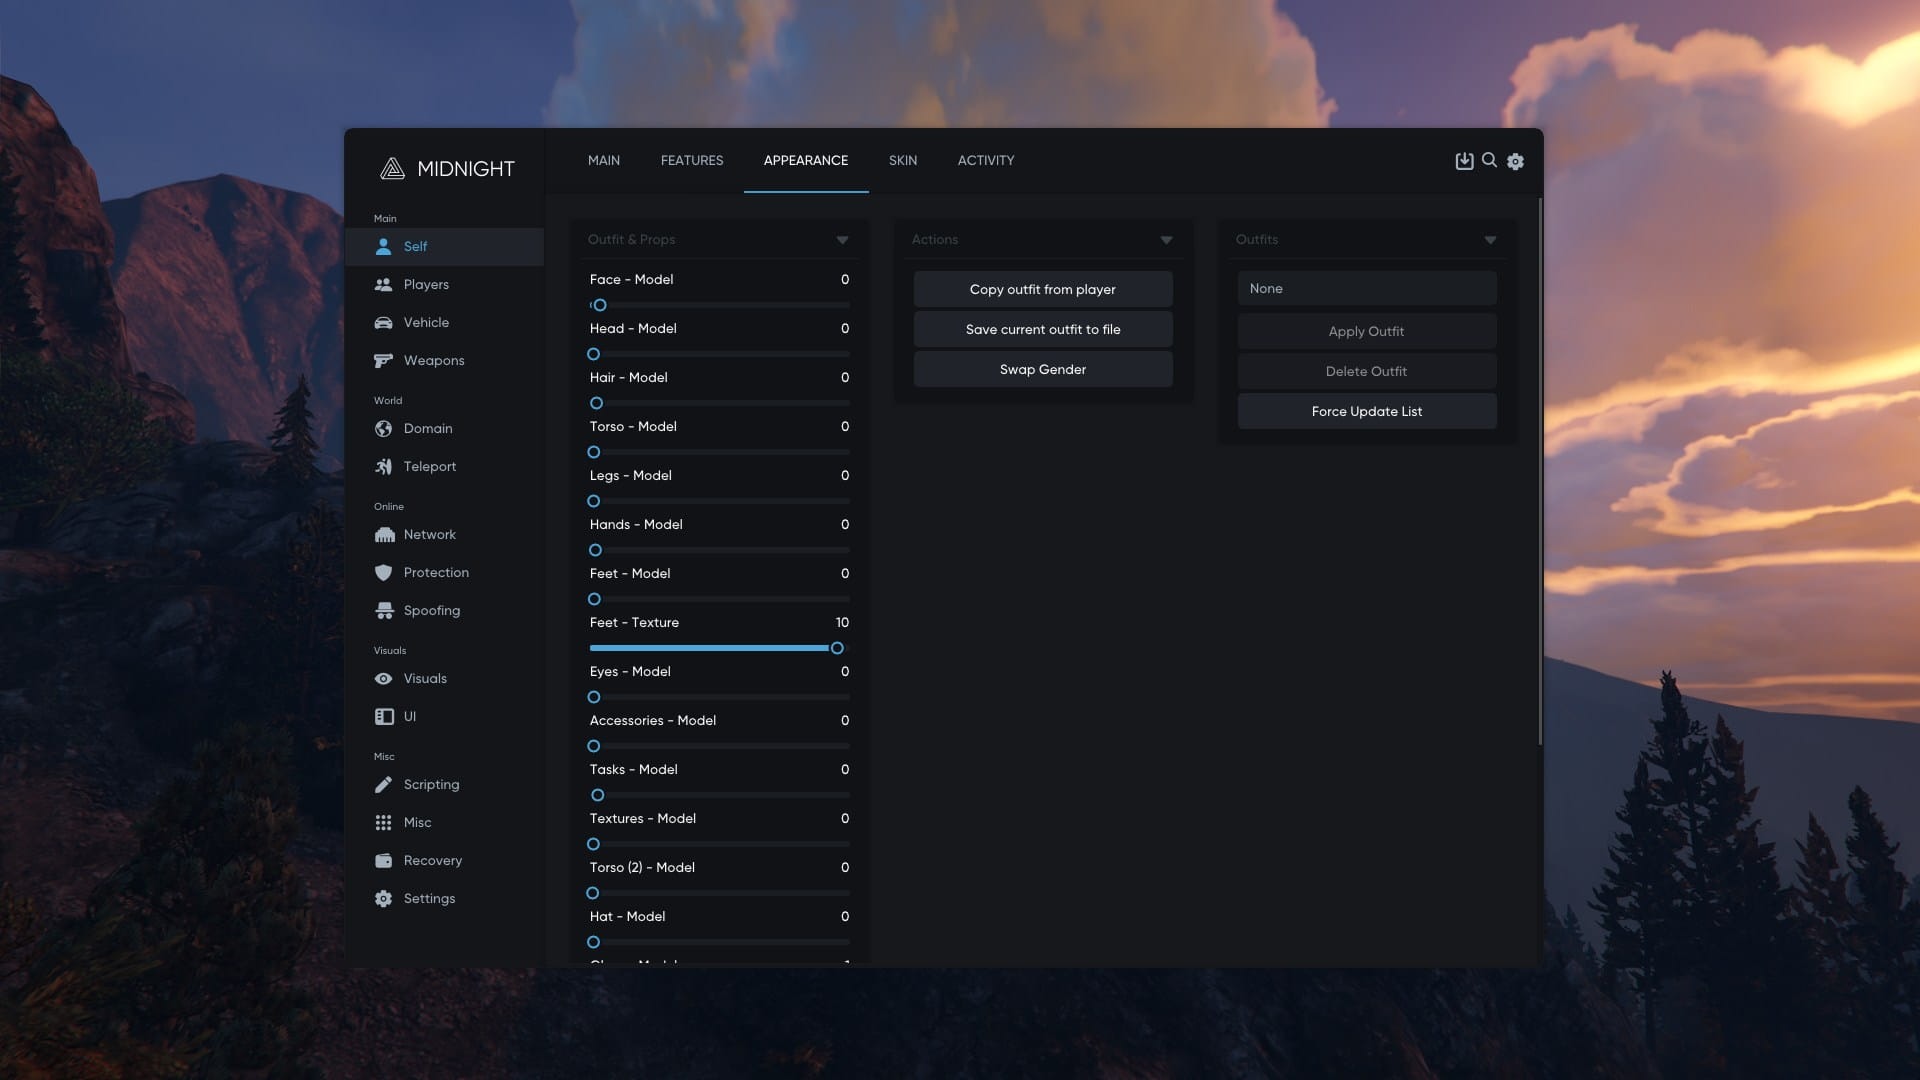The height and width of the screenshot is (1080, 1920).
Task: Click the Swap Gender button
Action: [1043, 369]
